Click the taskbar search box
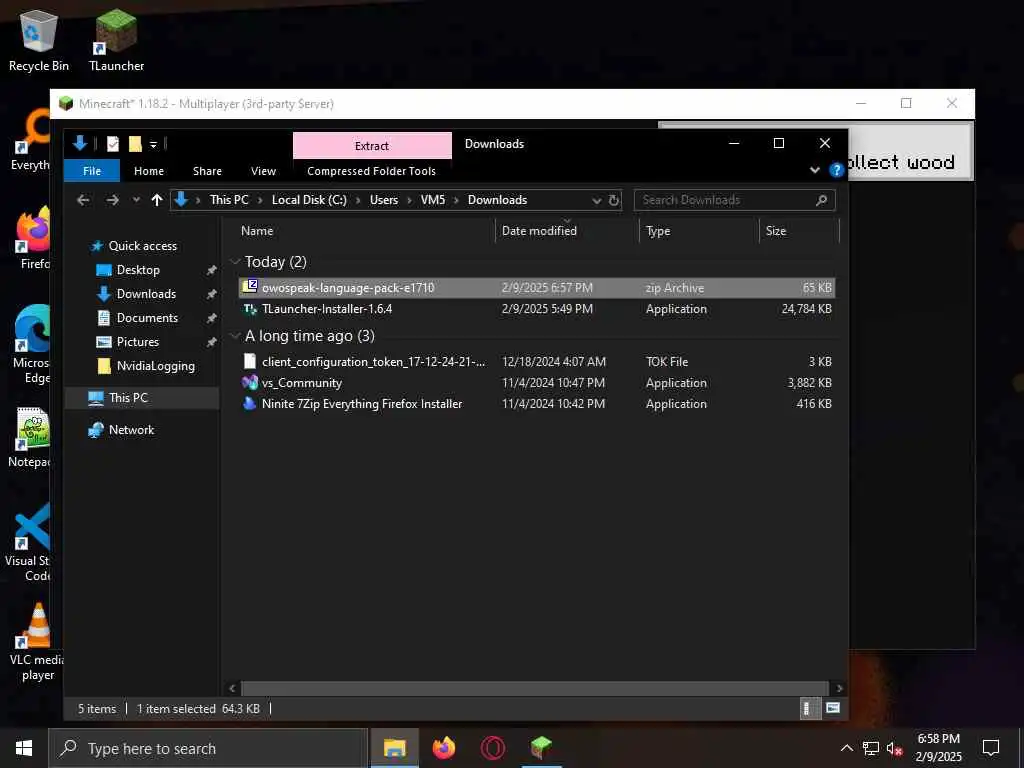This screenshot has width=1024, height=768. pos(208,748)
